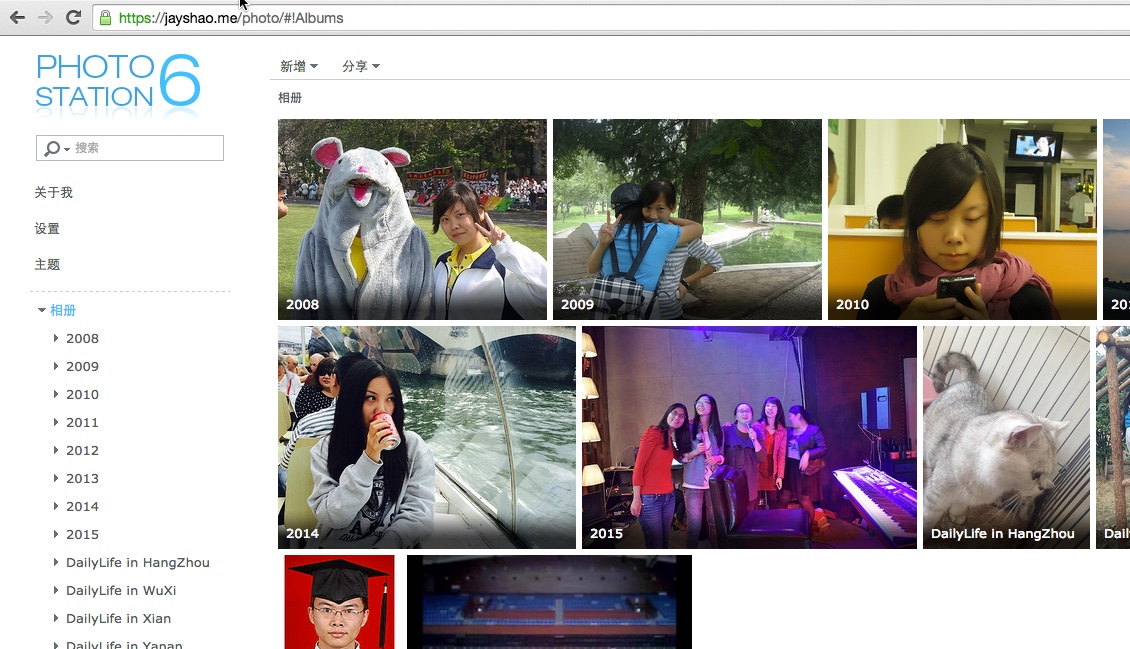Click the 相册 breadcrumb label
Viewport: 1130px width, 649px height.
point(288,97)
